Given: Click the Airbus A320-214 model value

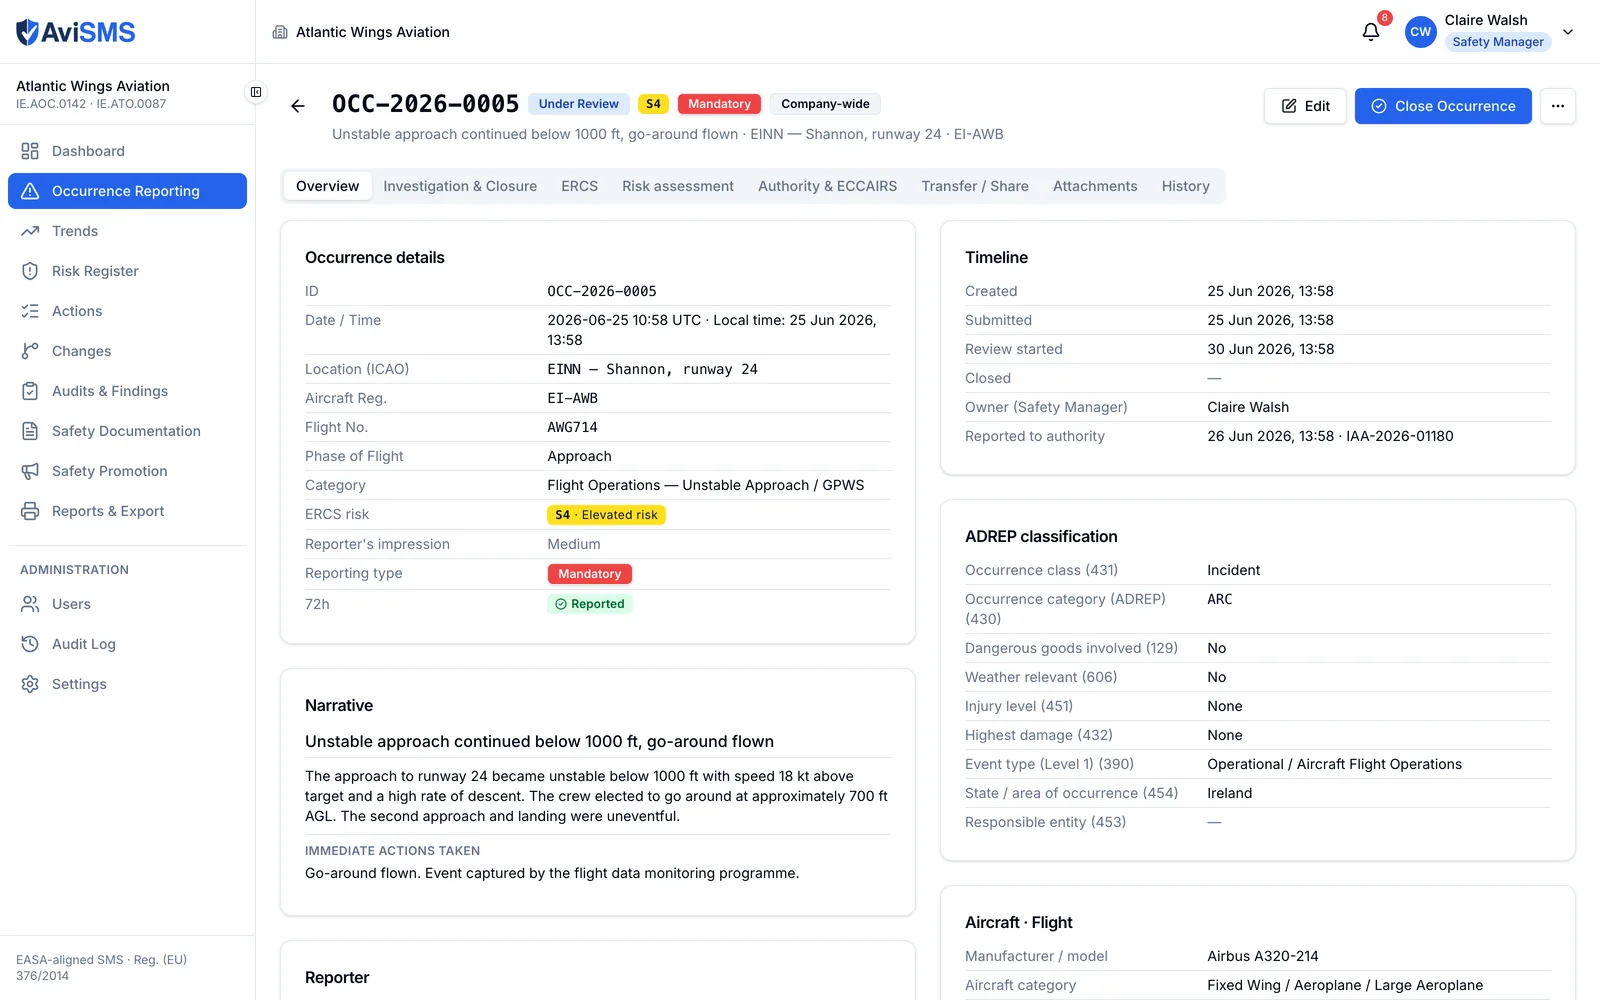Looking at the screenshot, I should tap(1263, 956).
